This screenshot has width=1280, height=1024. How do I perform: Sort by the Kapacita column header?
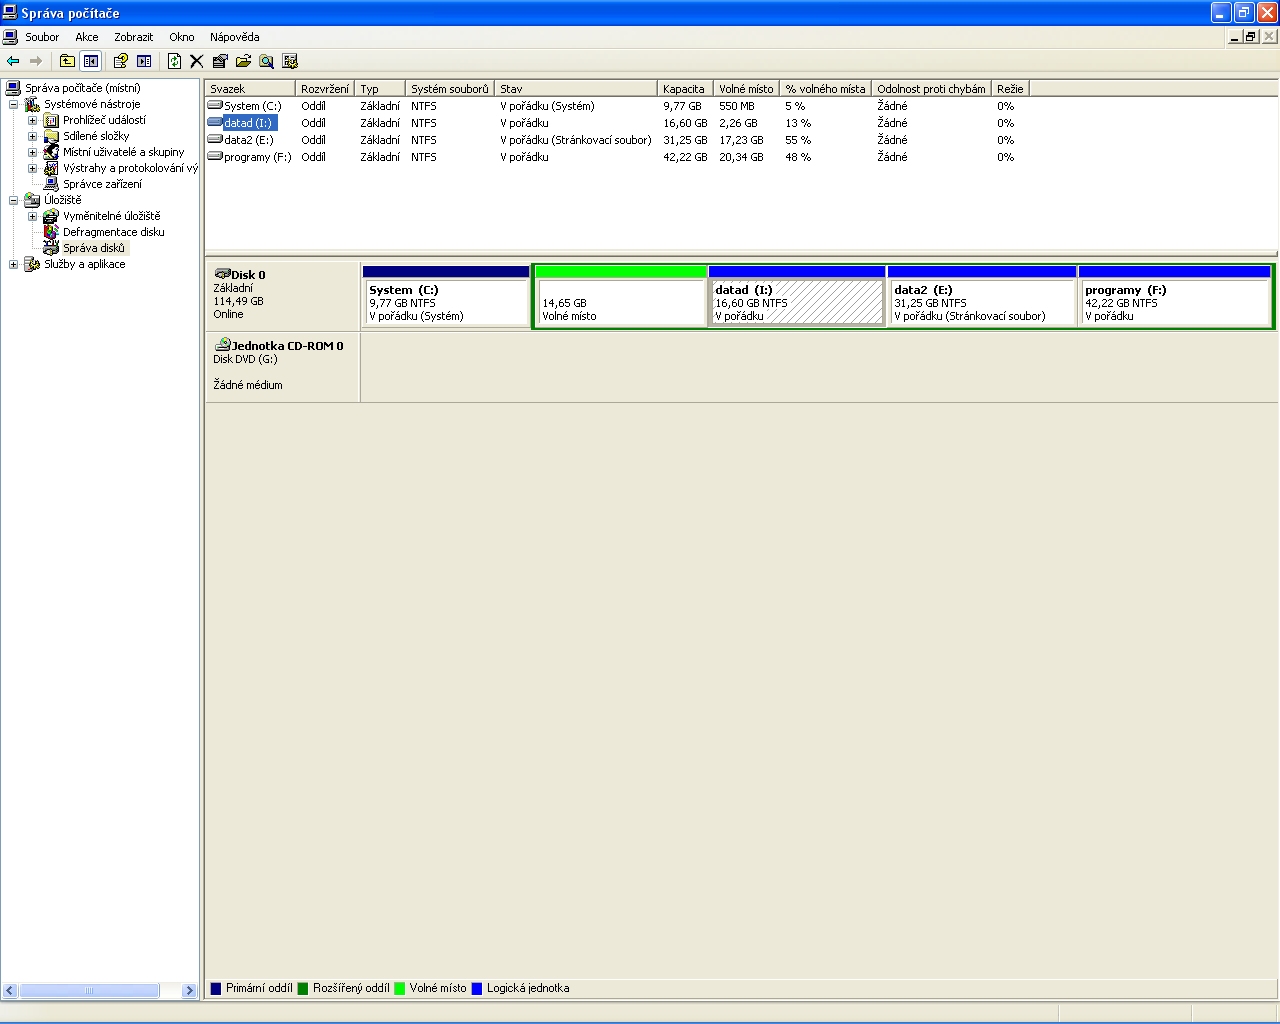[683, 89]
